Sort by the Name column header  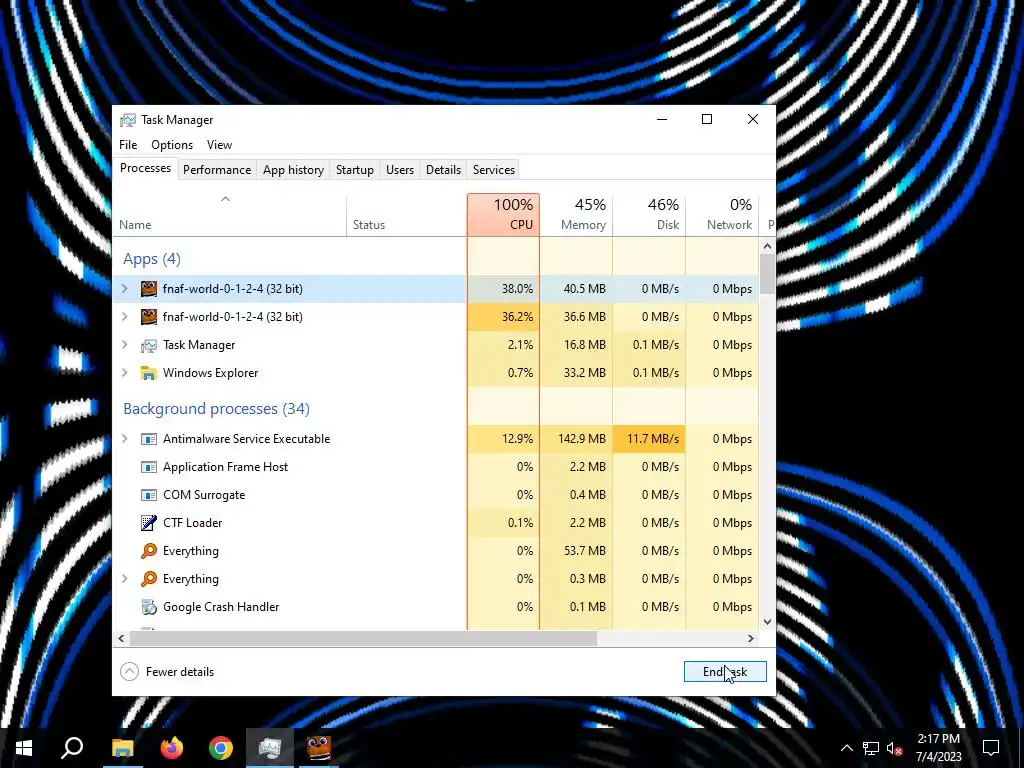[229, 215]
